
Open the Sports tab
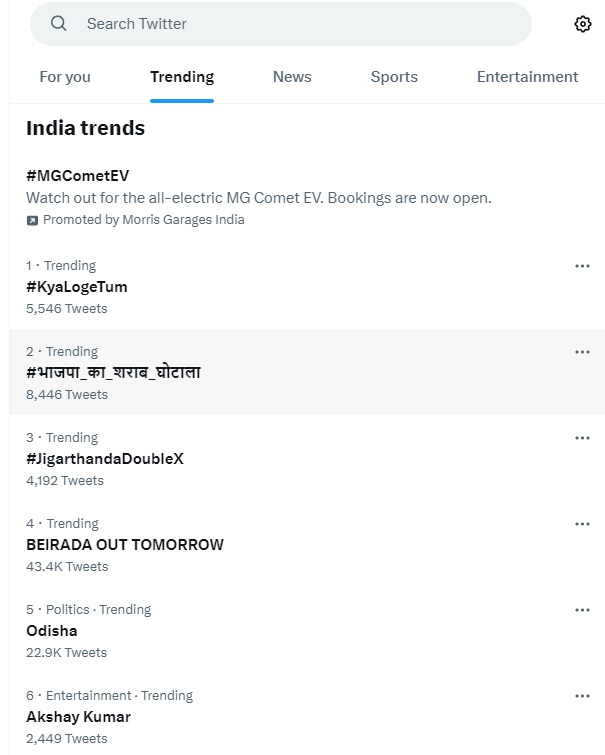pos(394,77)
